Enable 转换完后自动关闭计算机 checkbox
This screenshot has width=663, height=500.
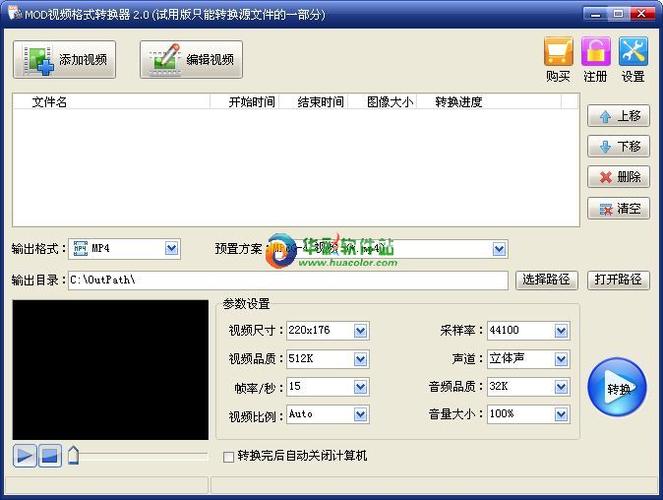click(228, 457)
